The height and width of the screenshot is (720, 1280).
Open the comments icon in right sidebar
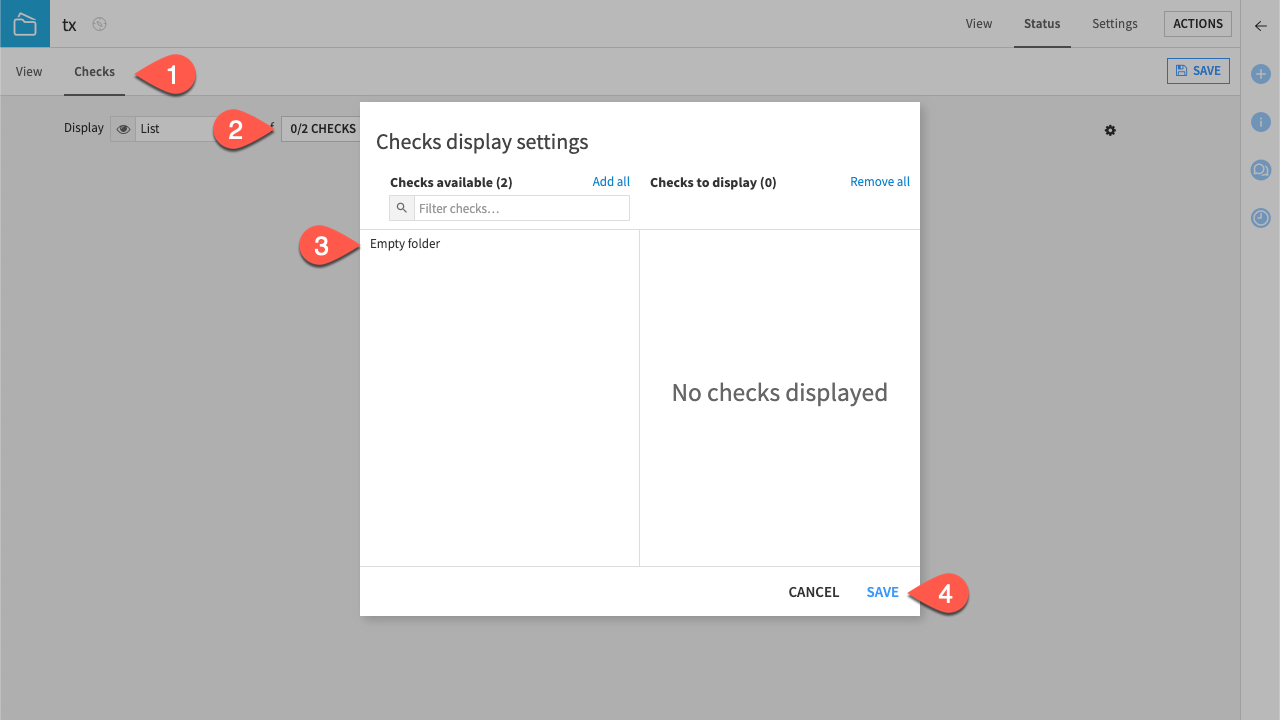tap(1261, 170)
